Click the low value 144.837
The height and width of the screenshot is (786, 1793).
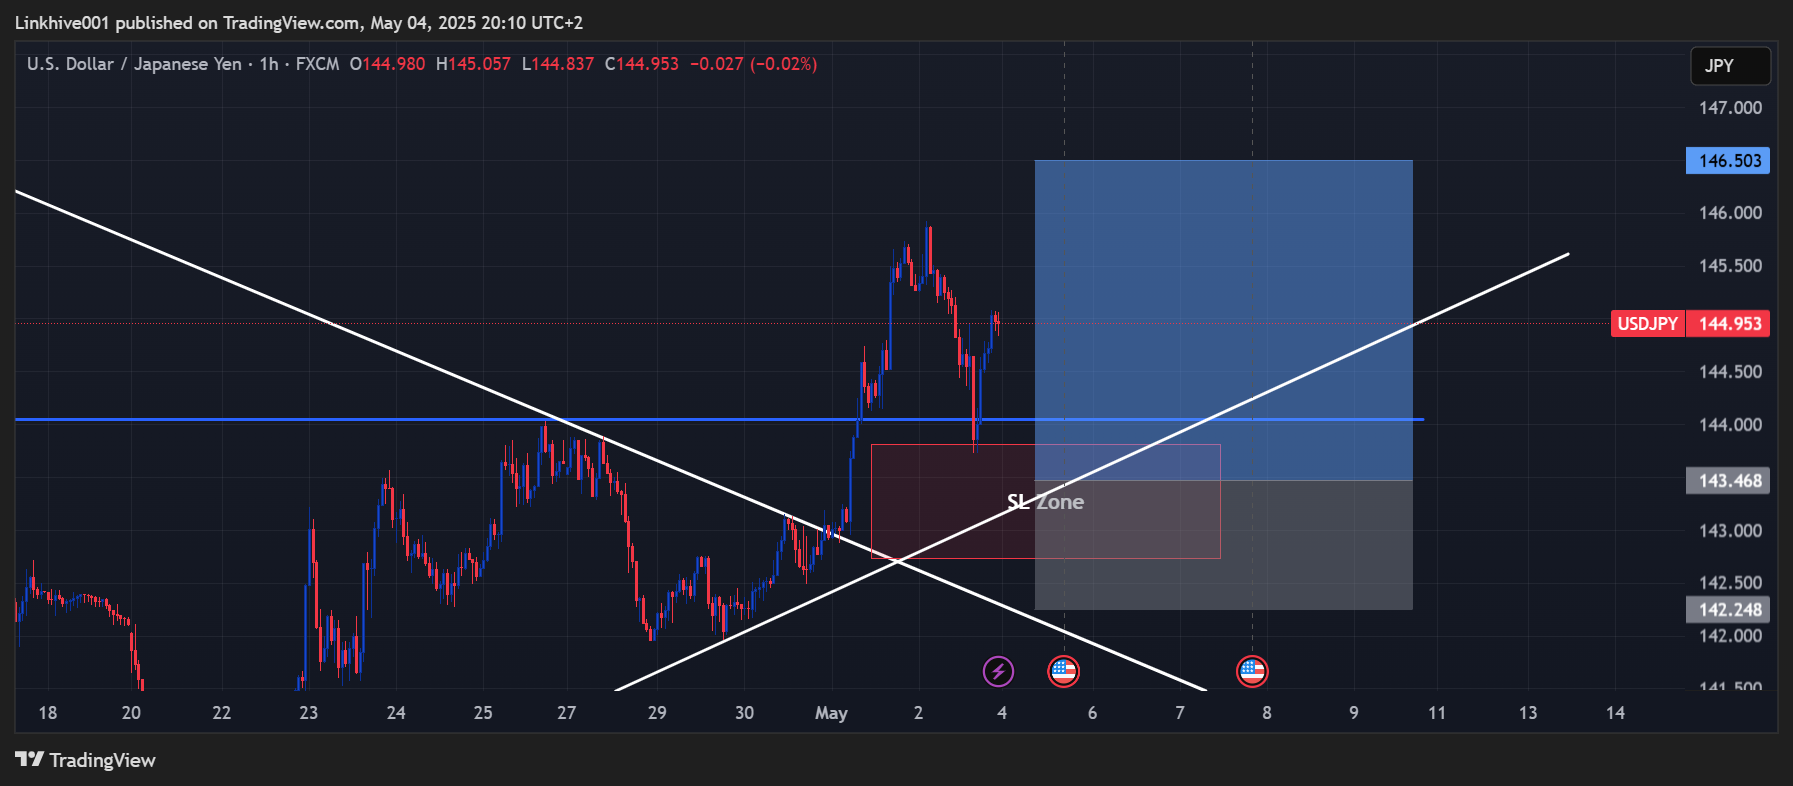pos(562,64)
